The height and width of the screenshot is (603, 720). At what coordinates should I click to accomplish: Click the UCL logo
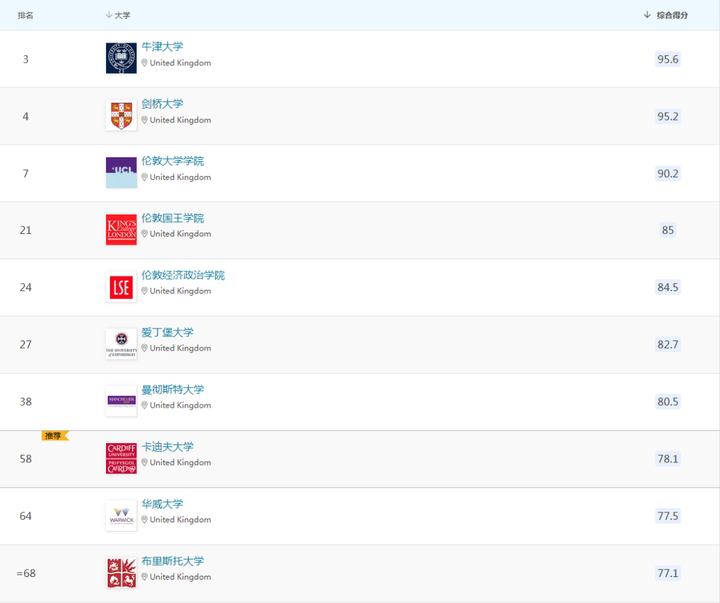click(x=121, y=173)
